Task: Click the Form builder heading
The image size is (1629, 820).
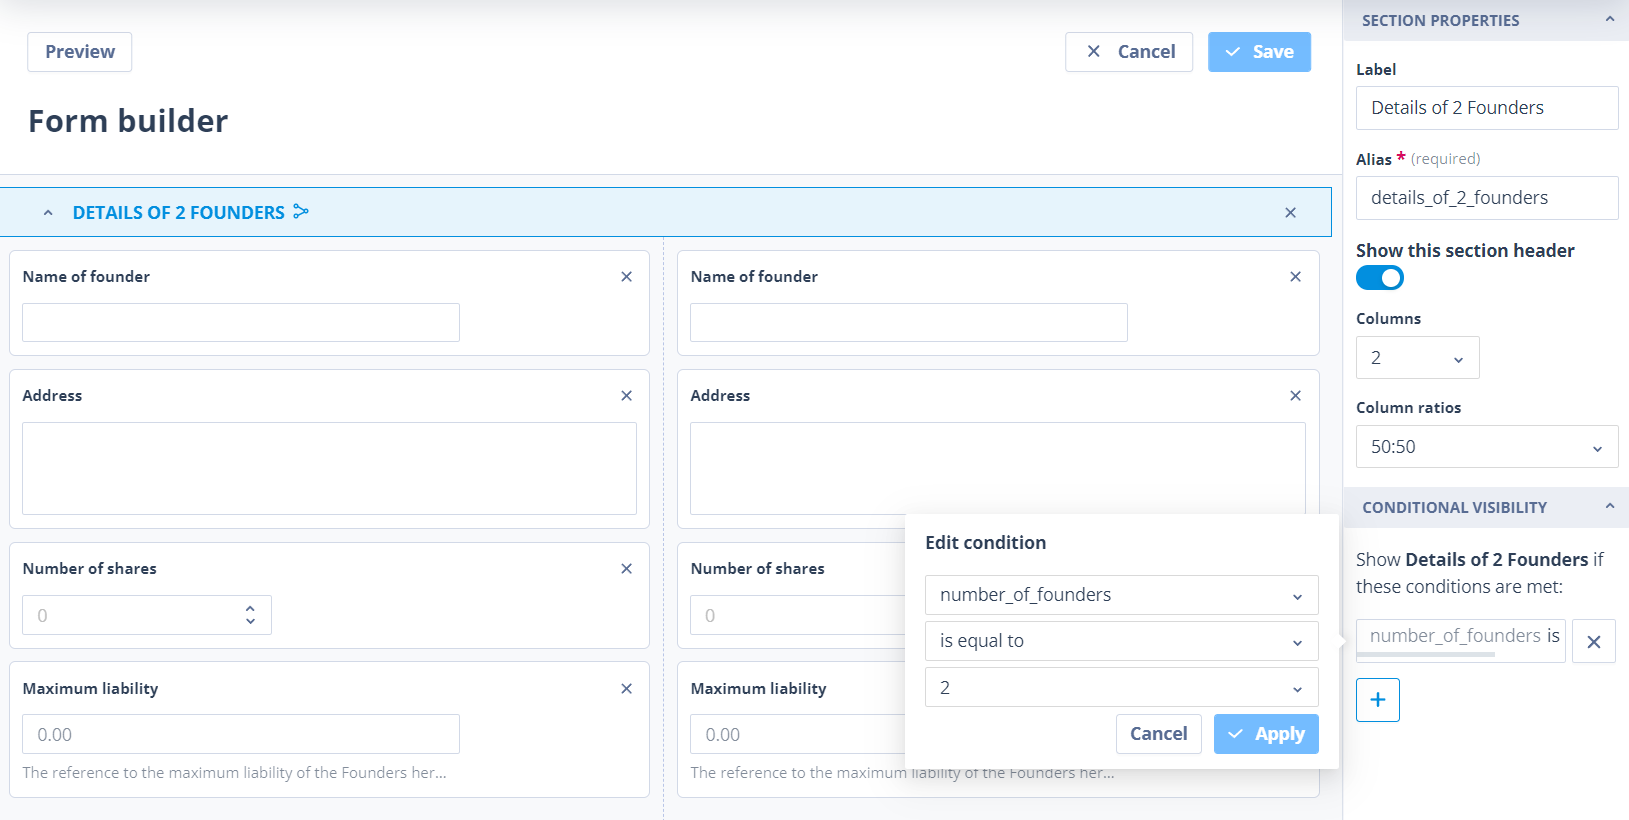Action: [128, 121]
